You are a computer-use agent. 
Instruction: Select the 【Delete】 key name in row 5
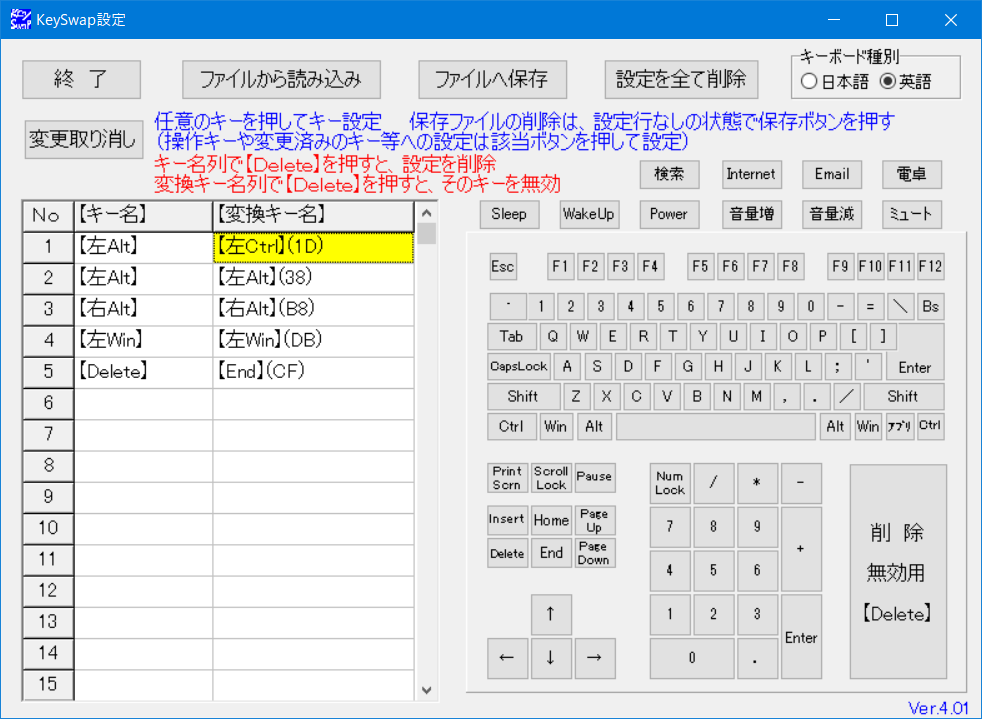point(143,372)
